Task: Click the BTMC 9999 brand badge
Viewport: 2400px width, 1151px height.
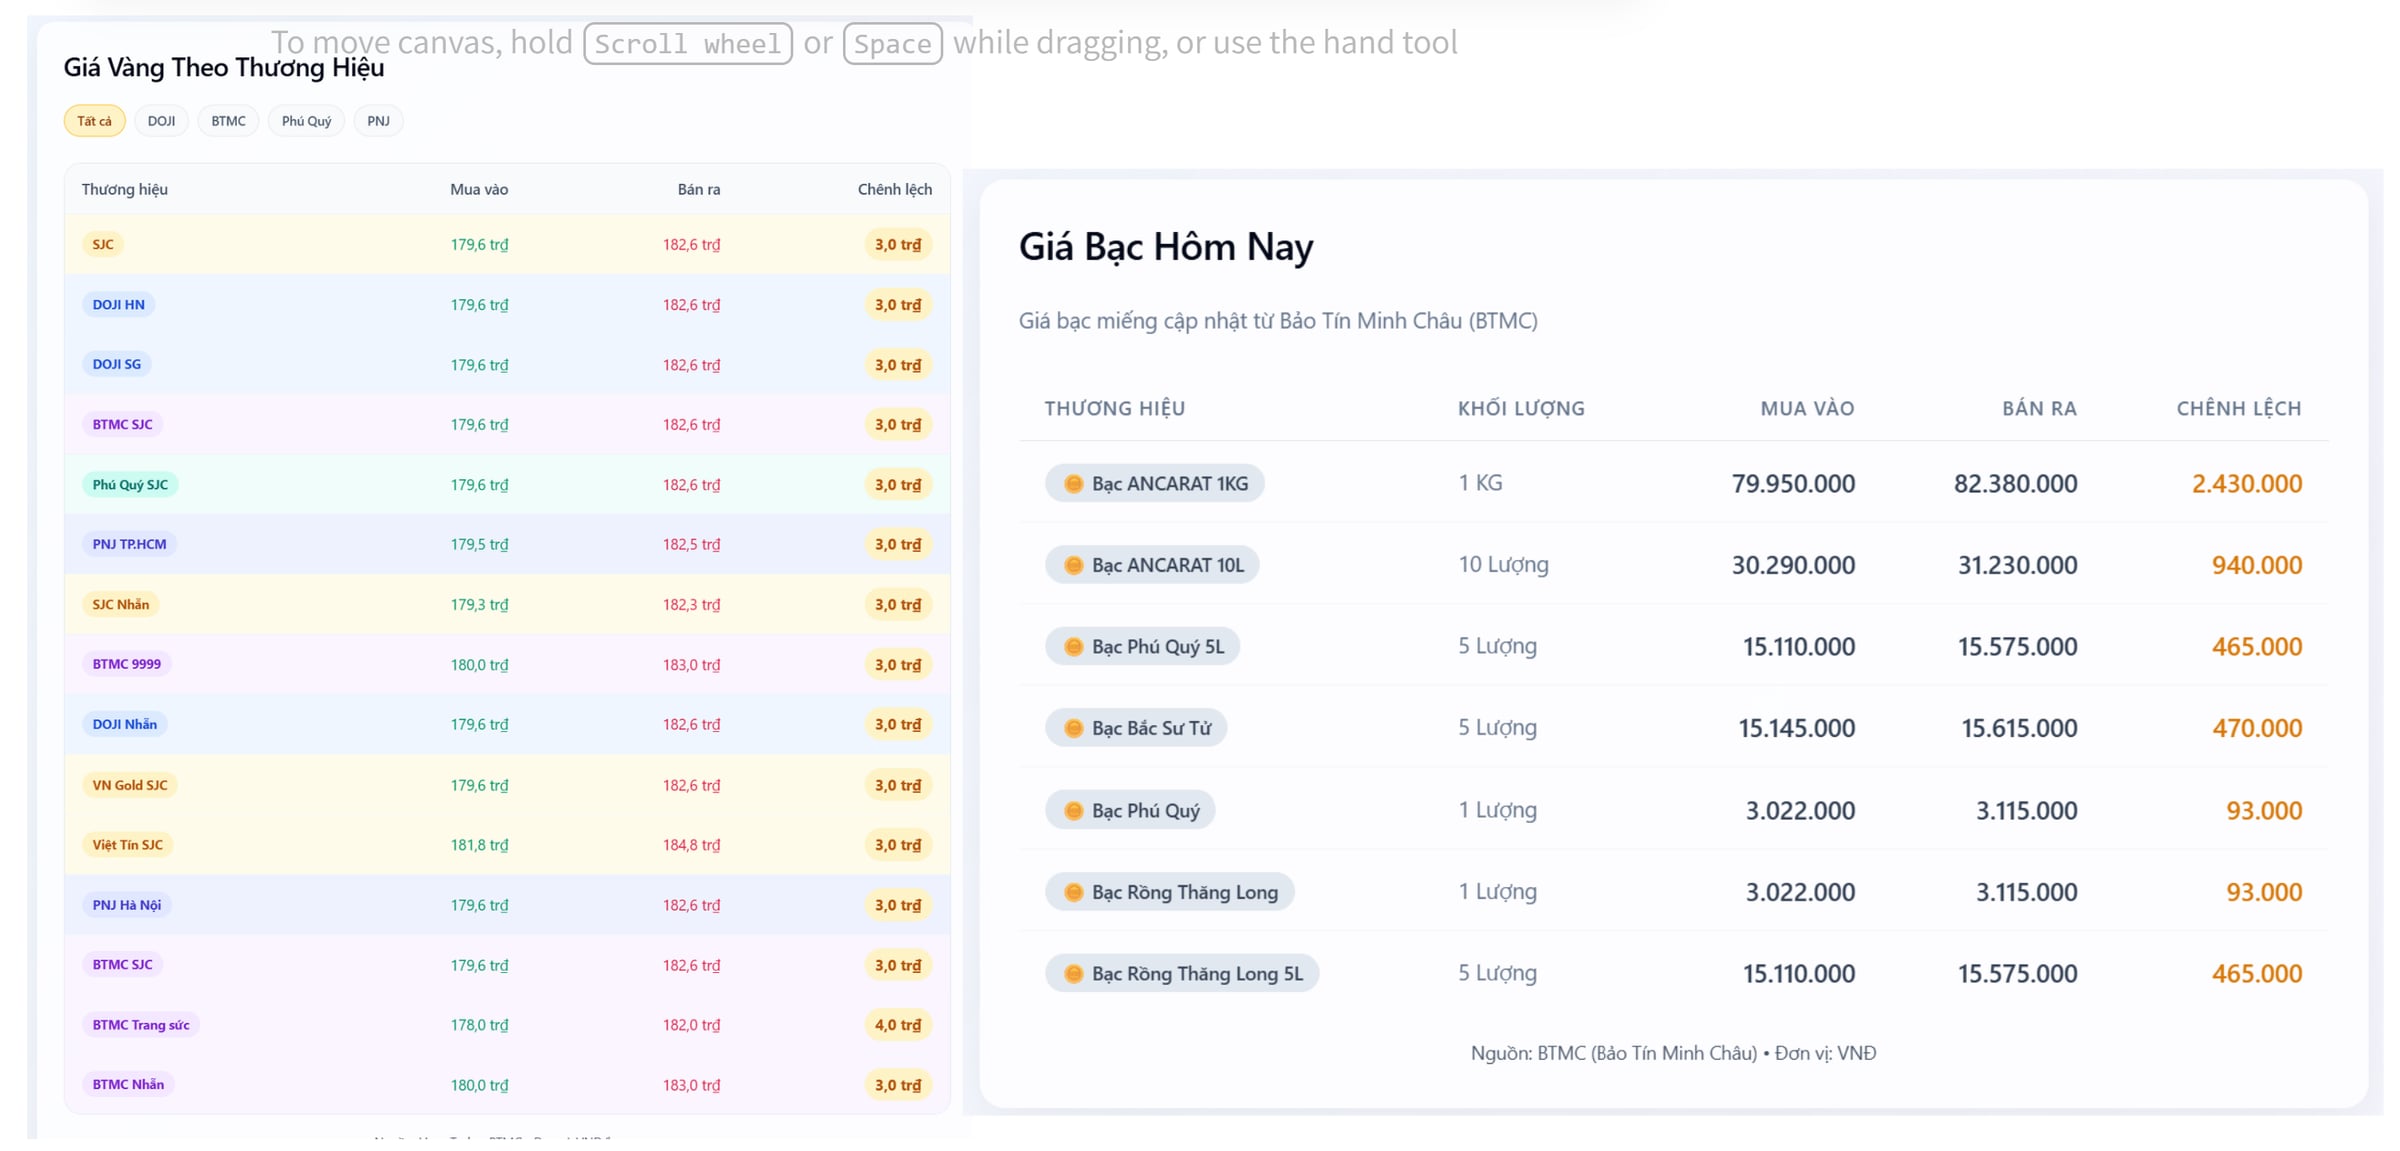Action: (127, 664)
